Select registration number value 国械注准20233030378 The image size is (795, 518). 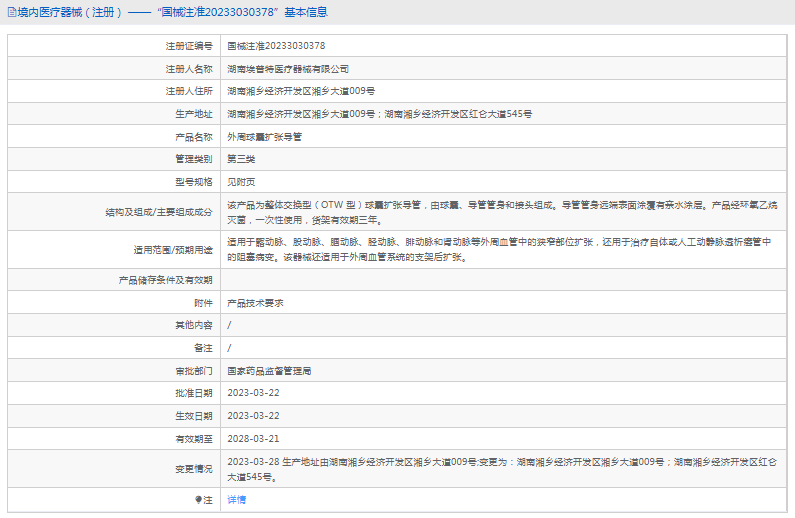click(276, 46)
